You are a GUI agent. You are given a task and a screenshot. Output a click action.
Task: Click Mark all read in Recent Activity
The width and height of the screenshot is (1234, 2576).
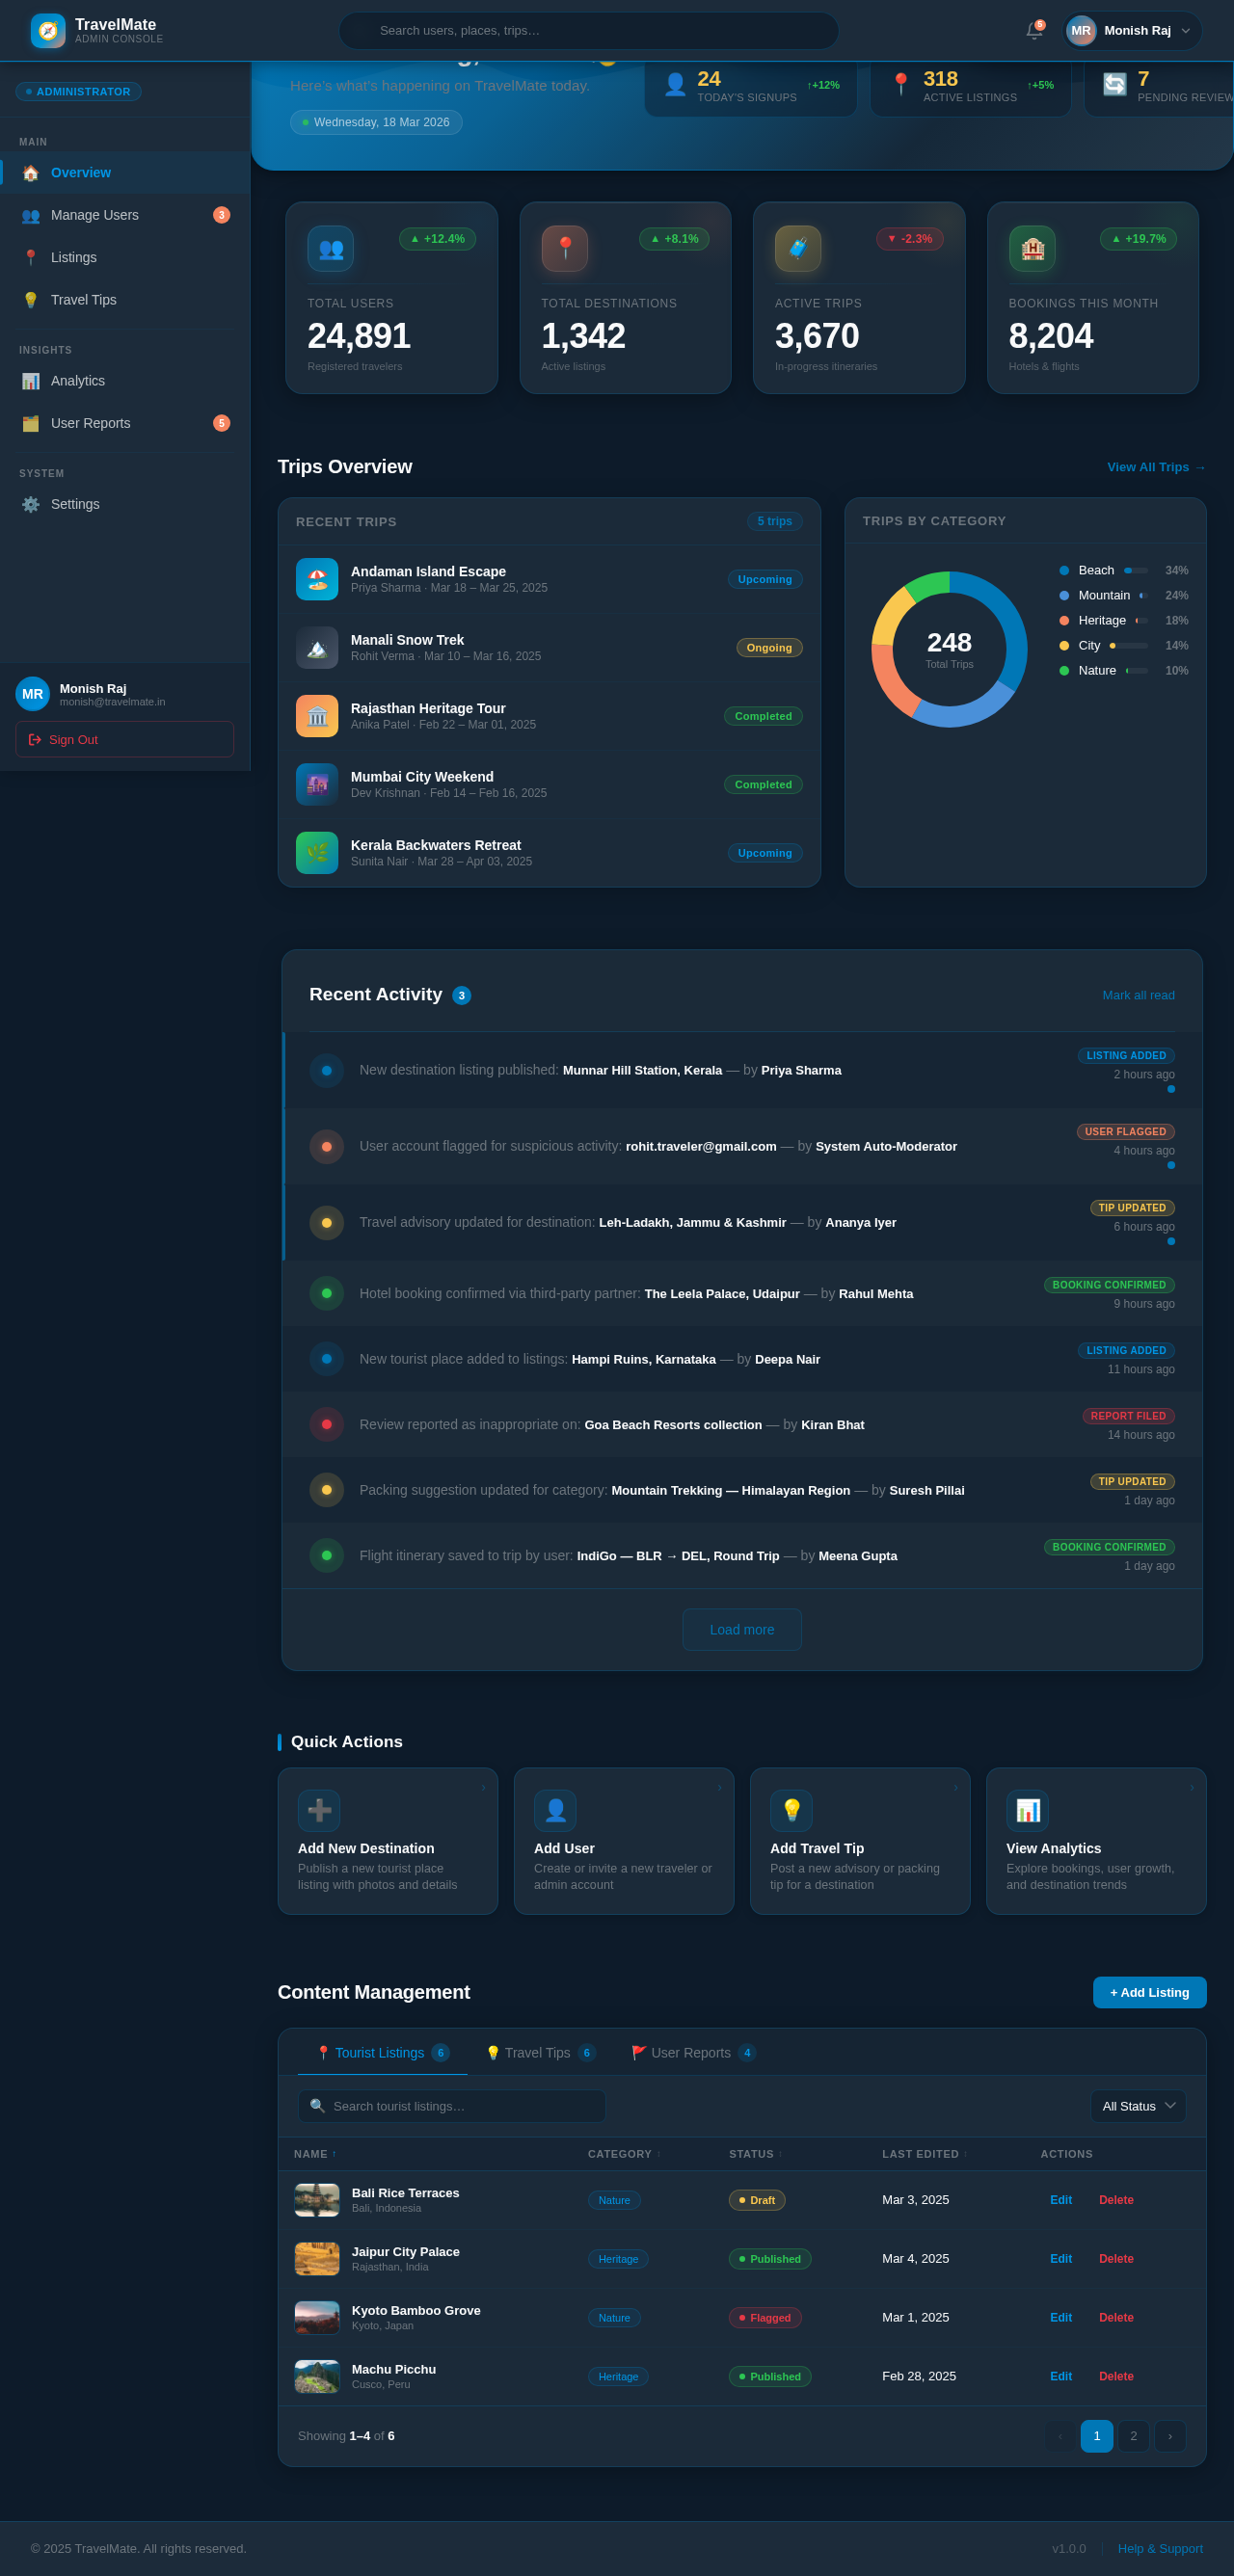[1138, 995]
